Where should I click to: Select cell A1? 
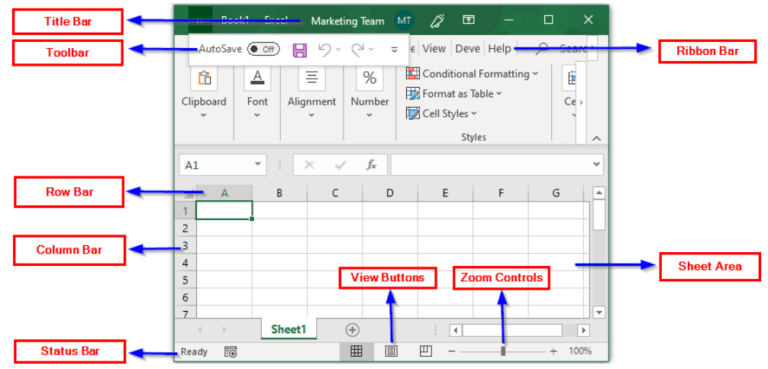coord(224,210)
